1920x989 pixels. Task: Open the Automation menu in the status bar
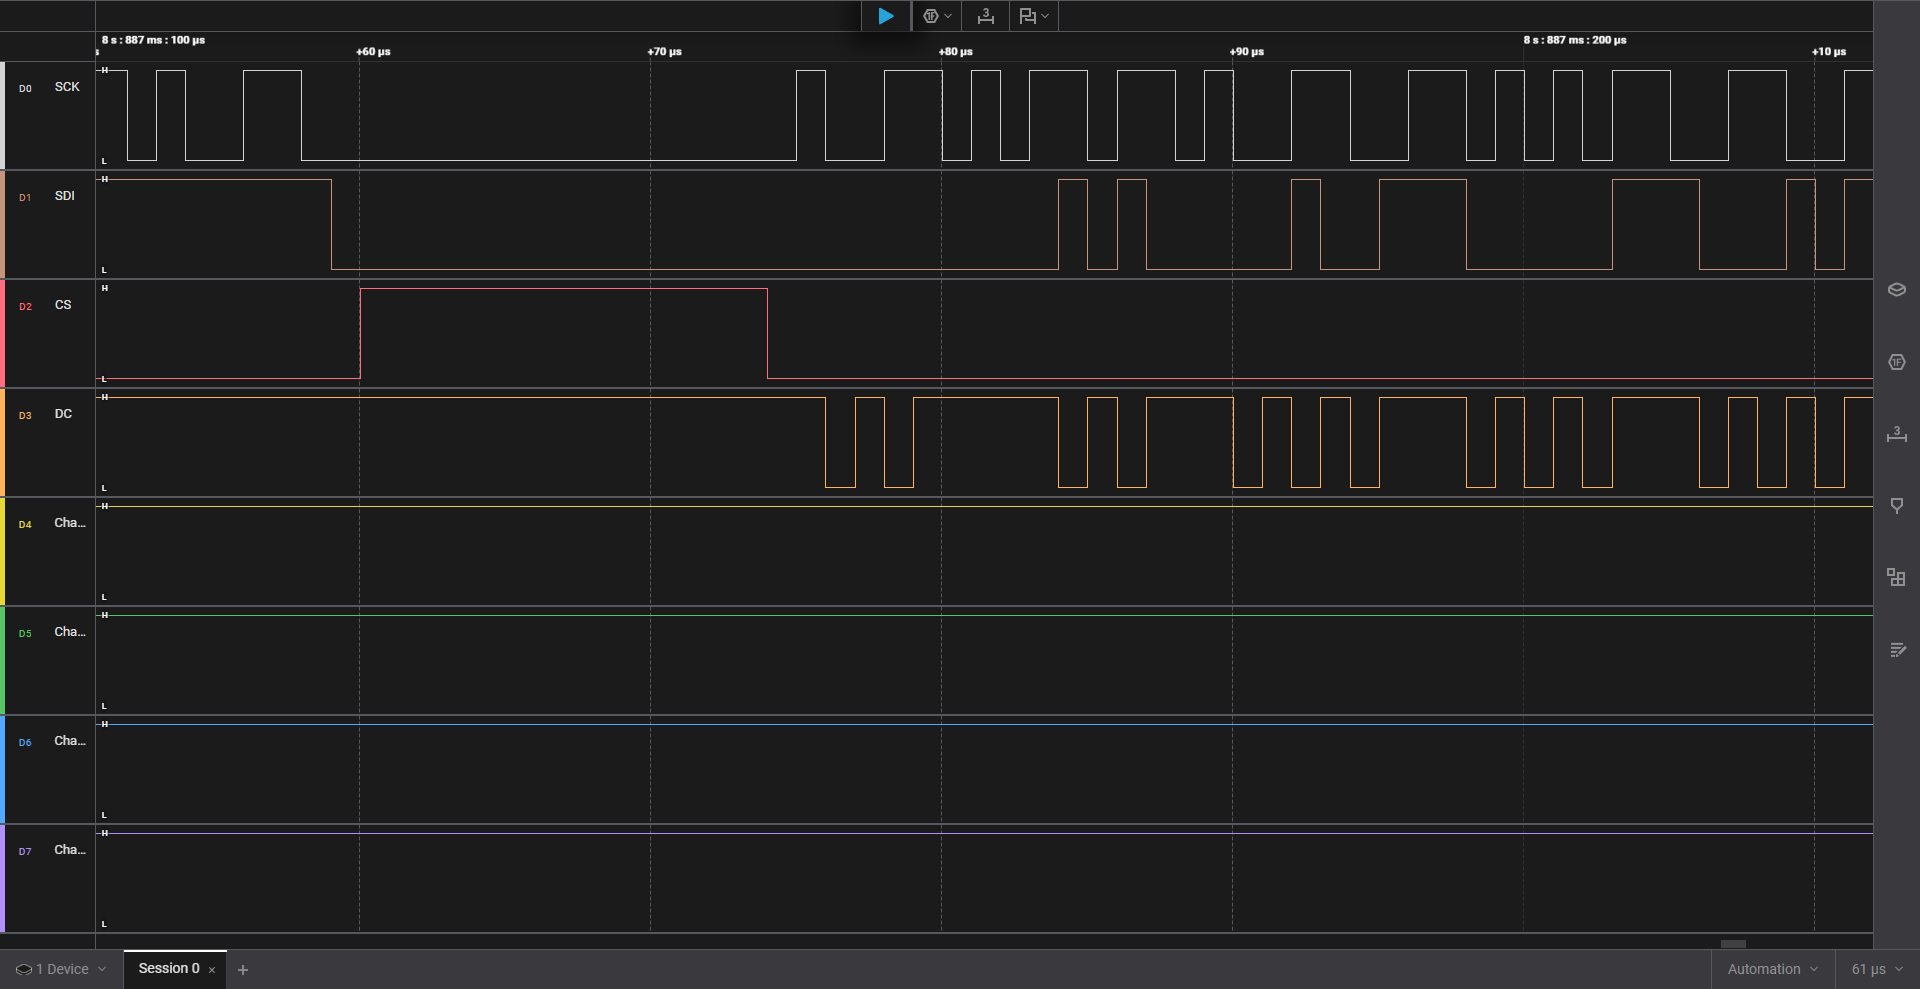pos(1770,968)
